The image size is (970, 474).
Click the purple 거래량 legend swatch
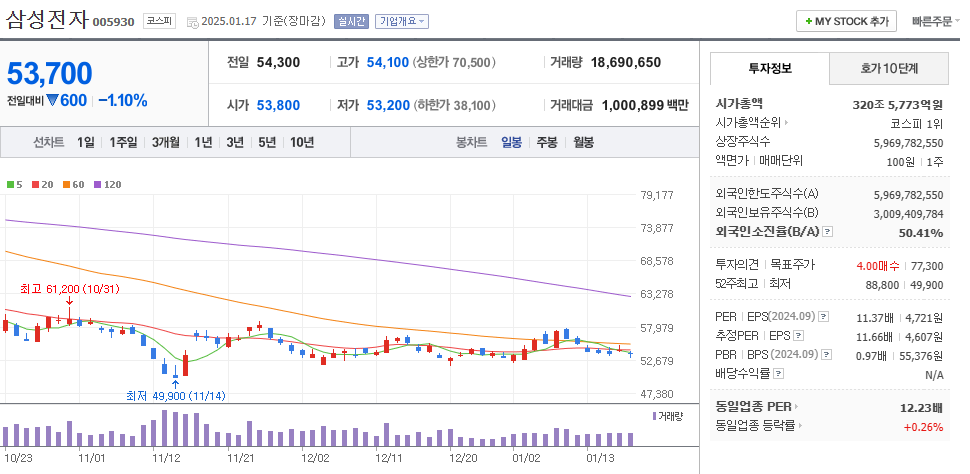tap(655, 416)
